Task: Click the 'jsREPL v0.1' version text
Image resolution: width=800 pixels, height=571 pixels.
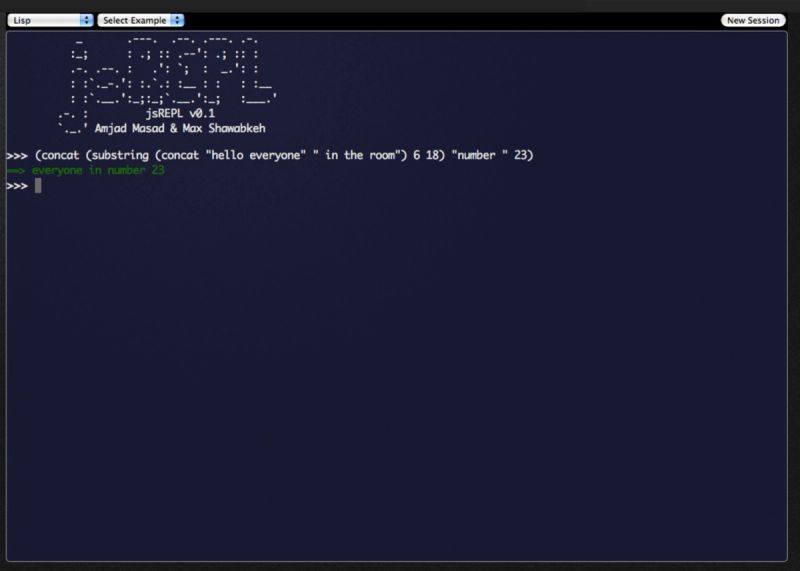Action: (180, 113)
